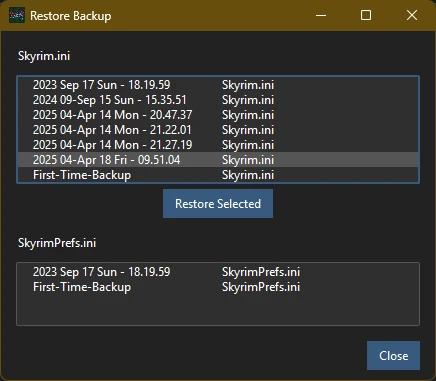
Task: Click the Restore Selected button
Action: (218, 204)
